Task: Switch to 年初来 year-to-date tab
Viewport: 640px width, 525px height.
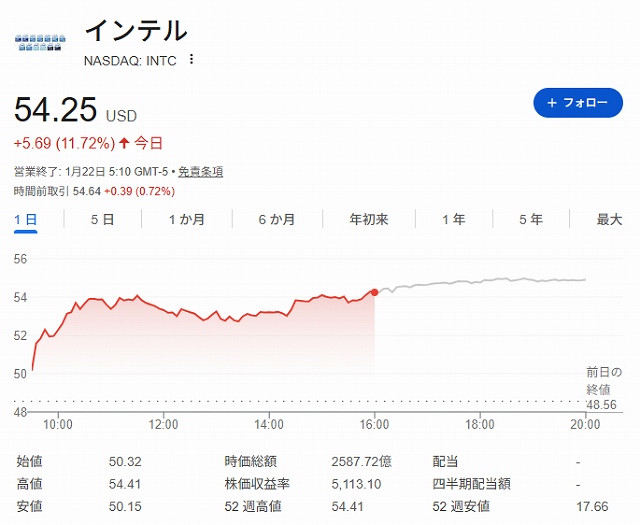Action: (x=369, y=220)
